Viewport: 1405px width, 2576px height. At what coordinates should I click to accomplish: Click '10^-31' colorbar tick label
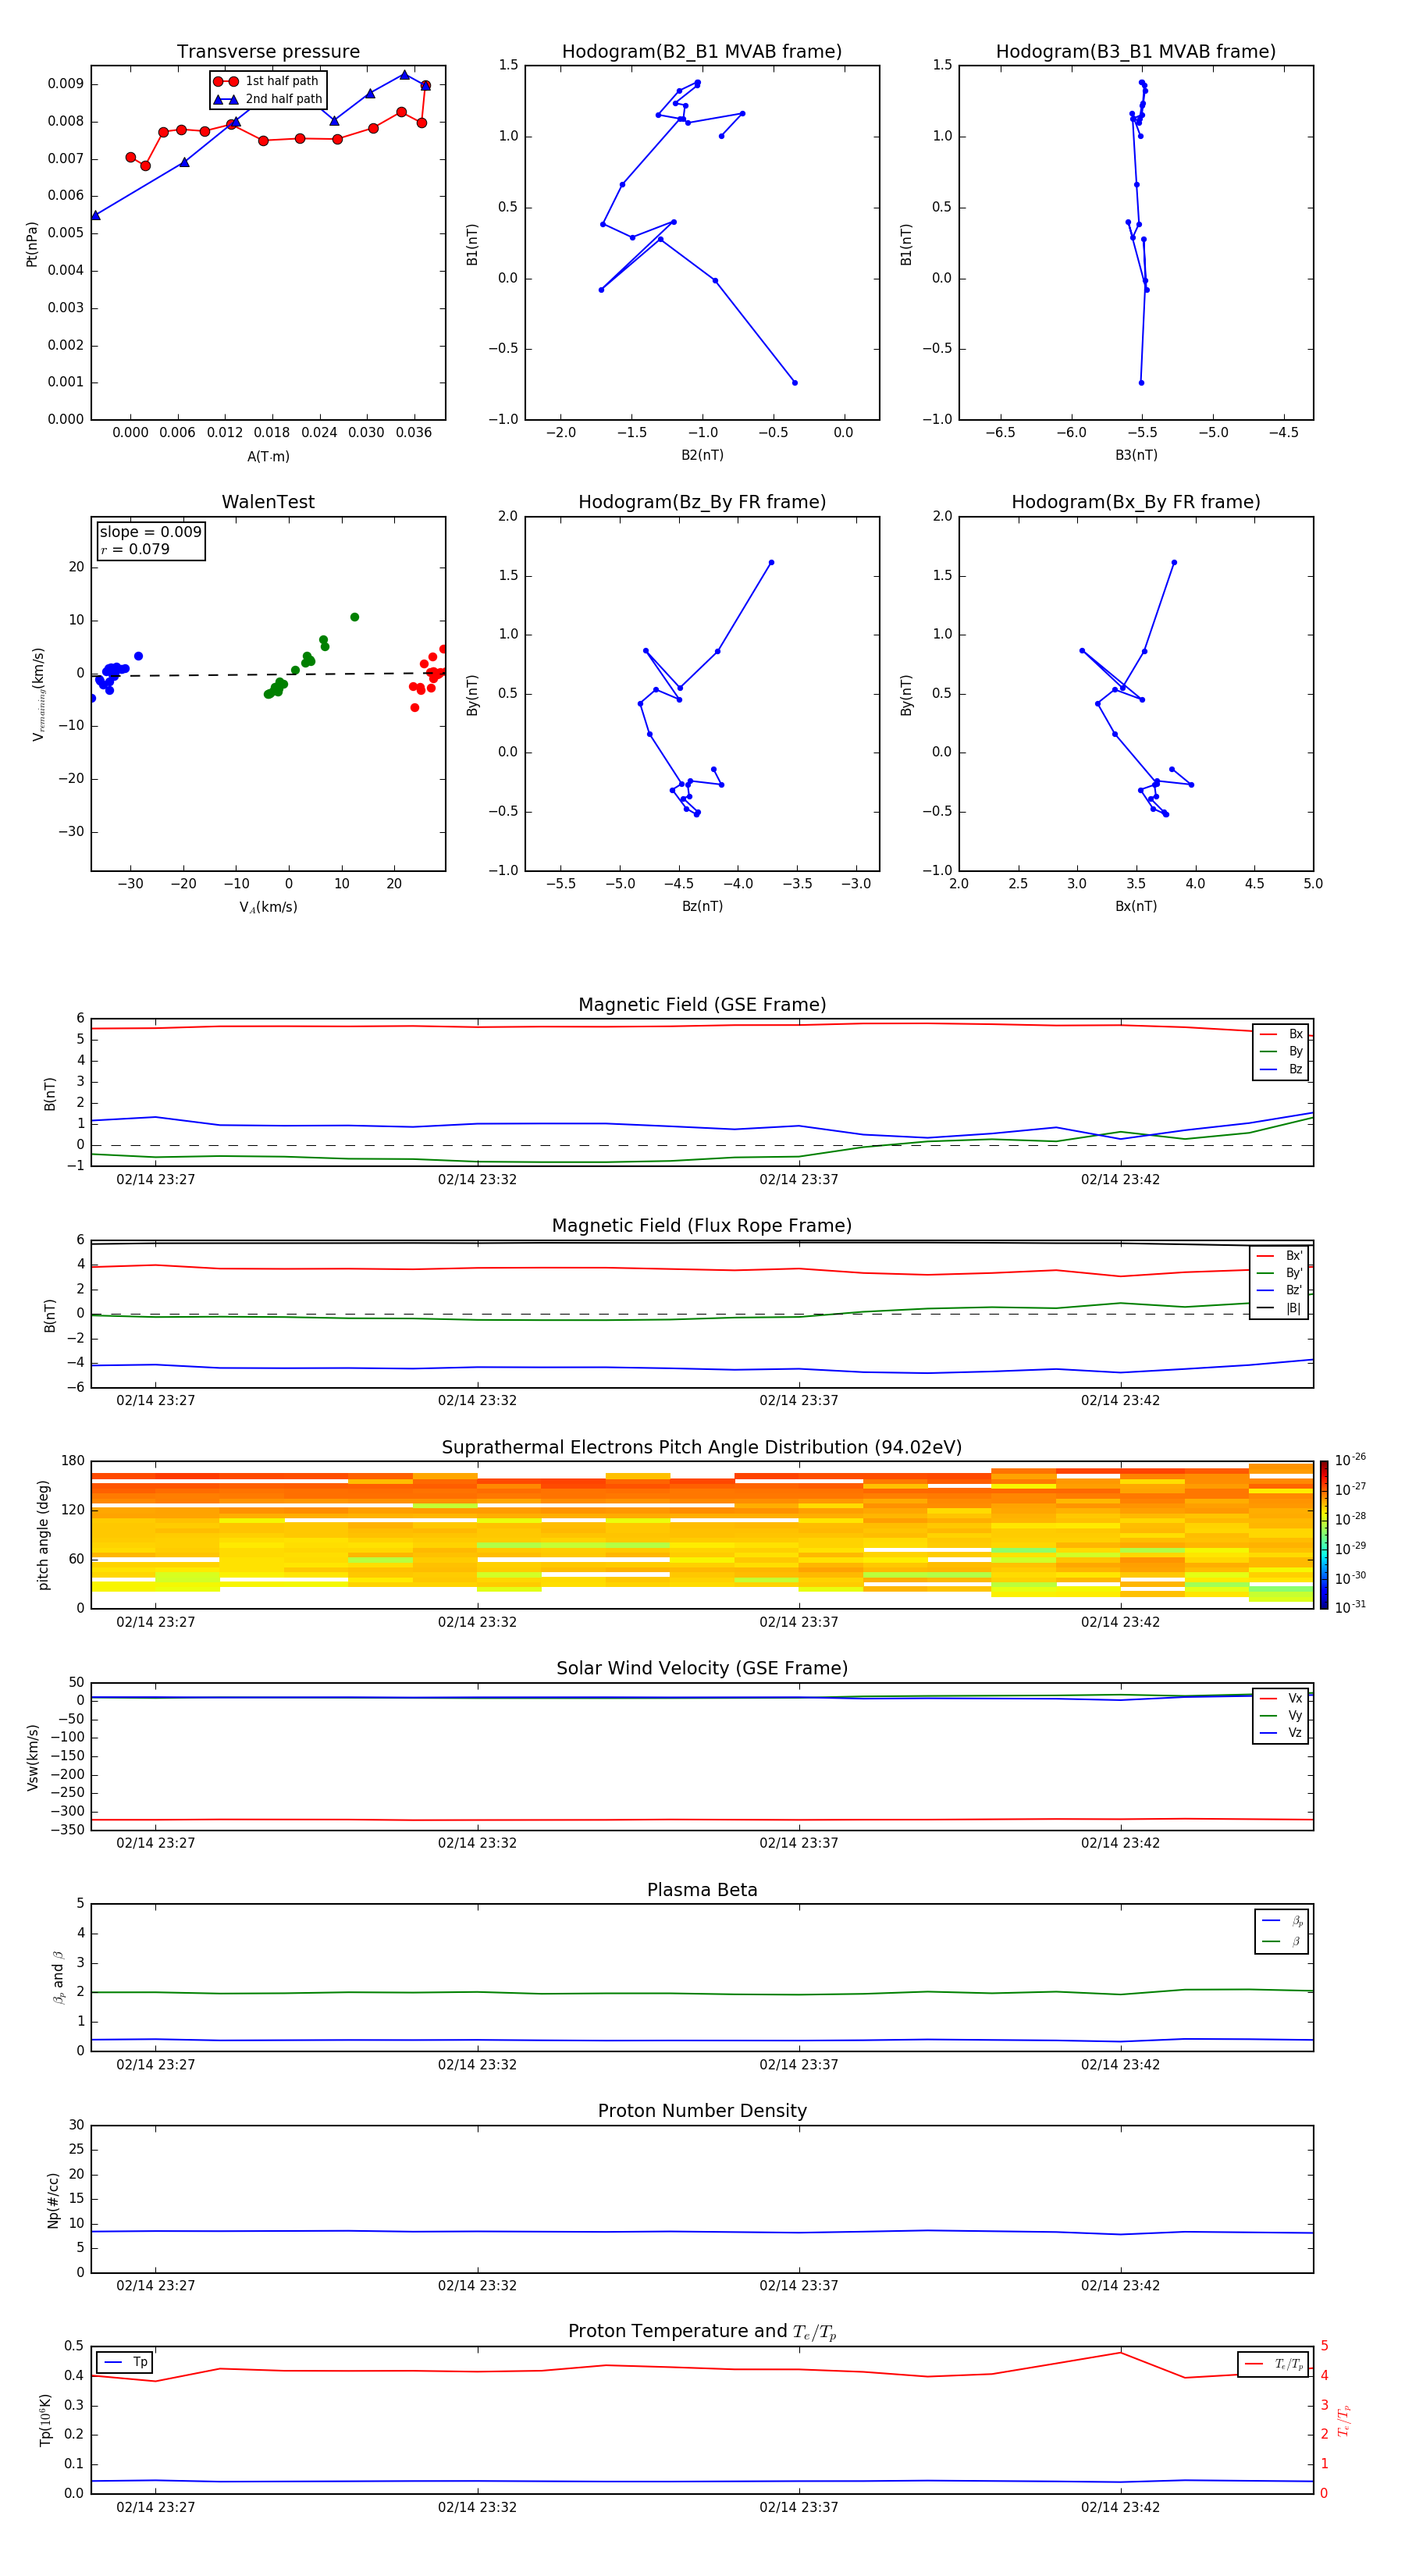tap(1350, 1607)
